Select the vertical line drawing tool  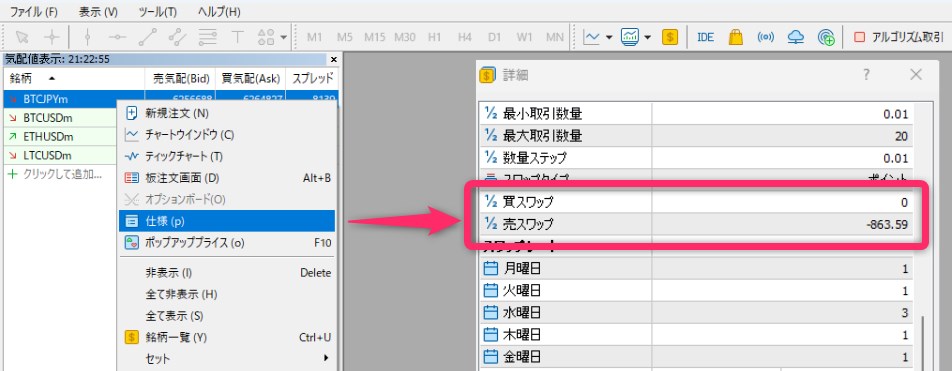pyautogui.click(x=87, y=37)
